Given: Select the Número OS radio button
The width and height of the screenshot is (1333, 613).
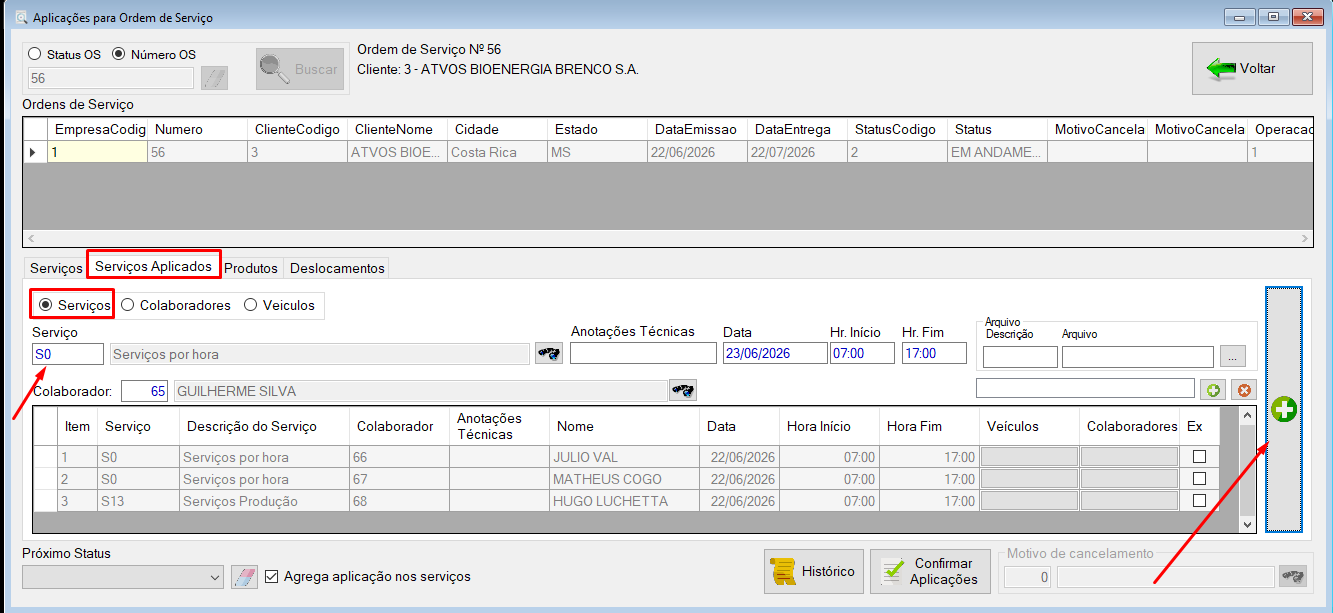Looking at the screenshot, I should (119, 55).
